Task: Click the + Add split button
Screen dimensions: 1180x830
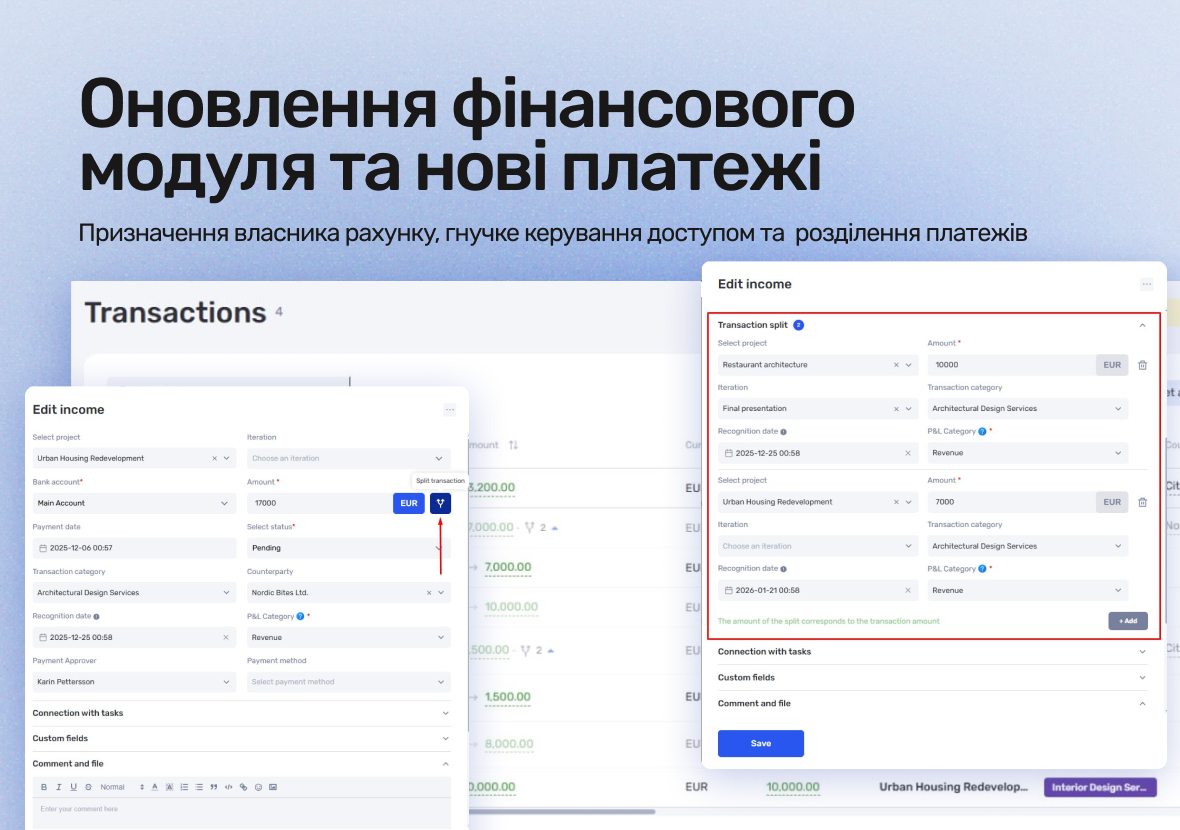Action: 1127,621
